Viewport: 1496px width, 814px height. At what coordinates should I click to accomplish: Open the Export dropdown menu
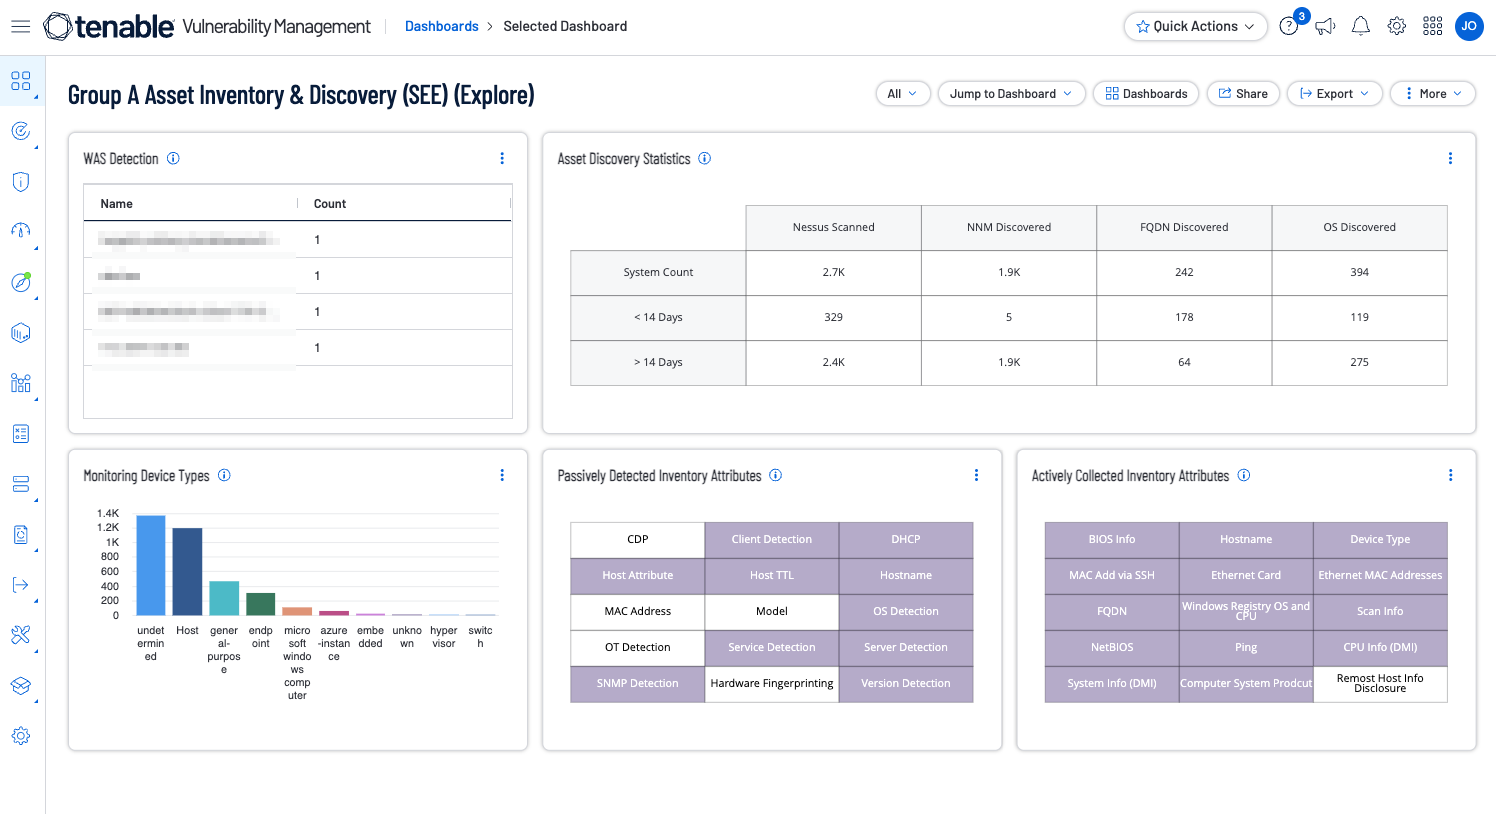[x=1334, y=94]
